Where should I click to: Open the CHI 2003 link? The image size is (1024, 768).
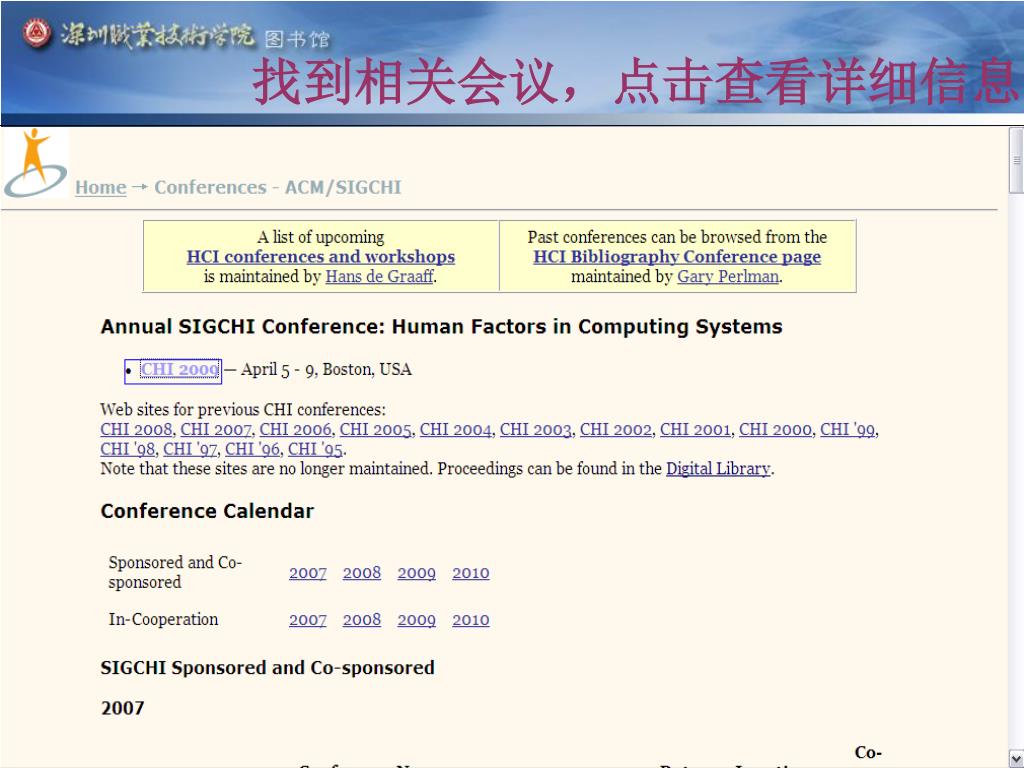536,429
